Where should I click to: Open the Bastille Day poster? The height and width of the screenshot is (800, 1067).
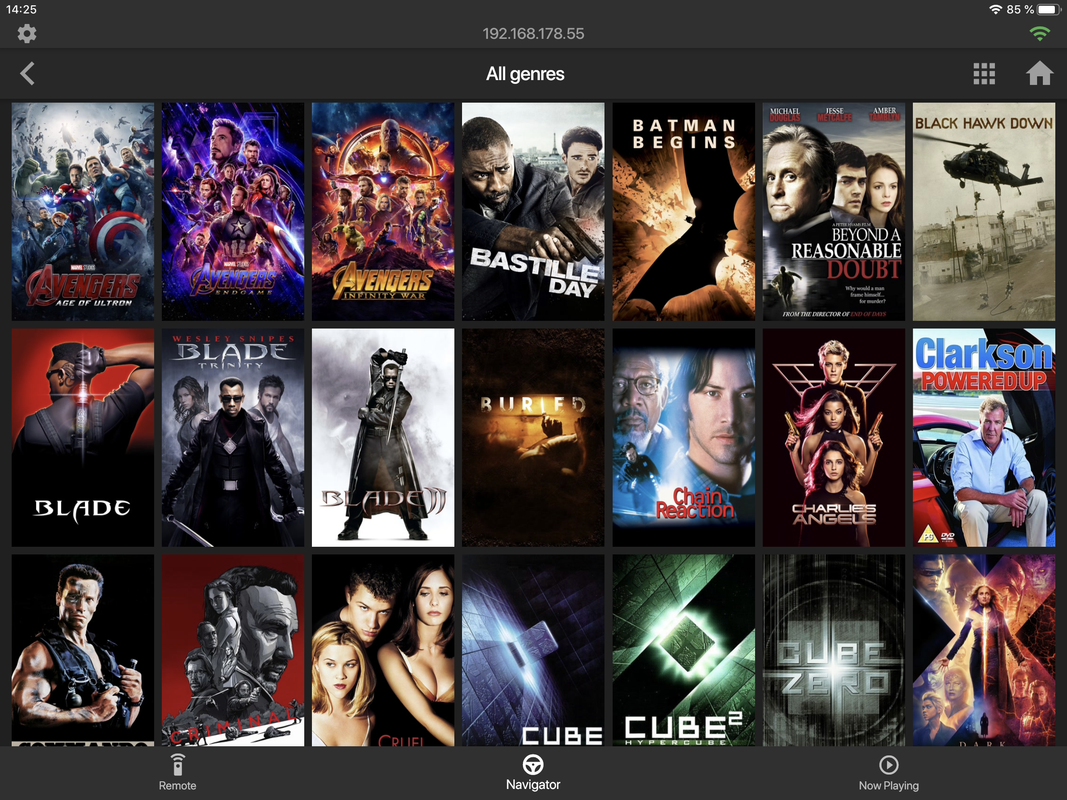533,212
